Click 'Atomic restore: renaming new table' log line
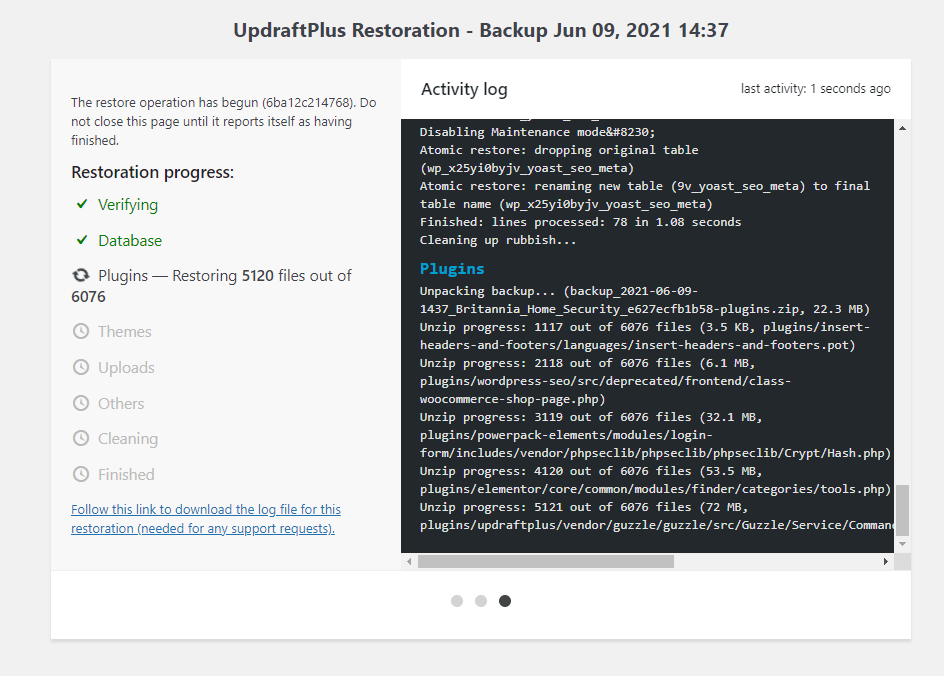944x676 pixels. coord(645,195)
